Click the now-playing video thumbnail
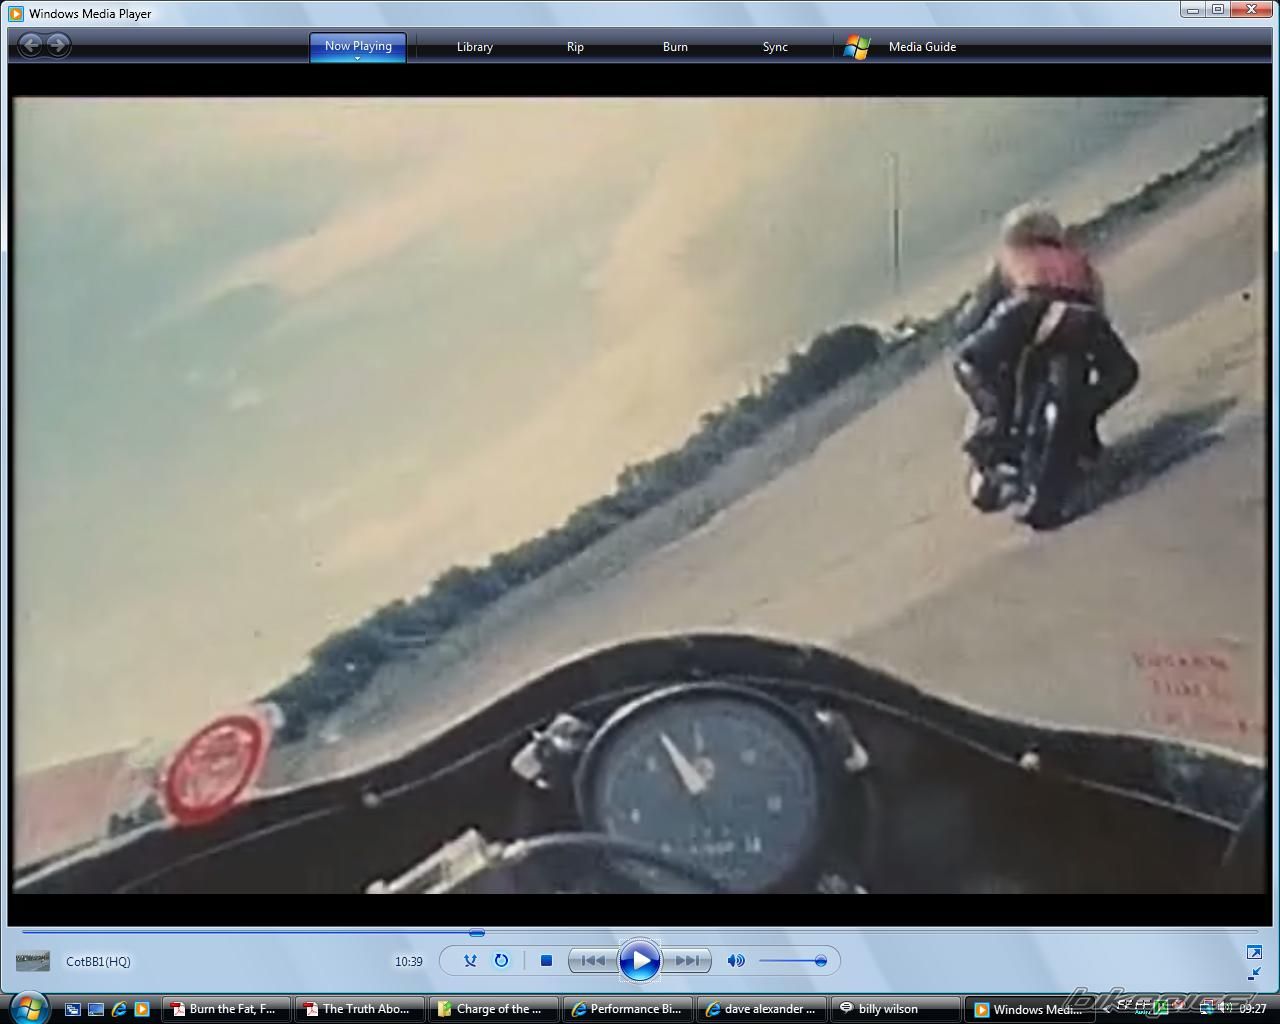Viewport: 1280px width, 1024px height. [x=33, y=962]
